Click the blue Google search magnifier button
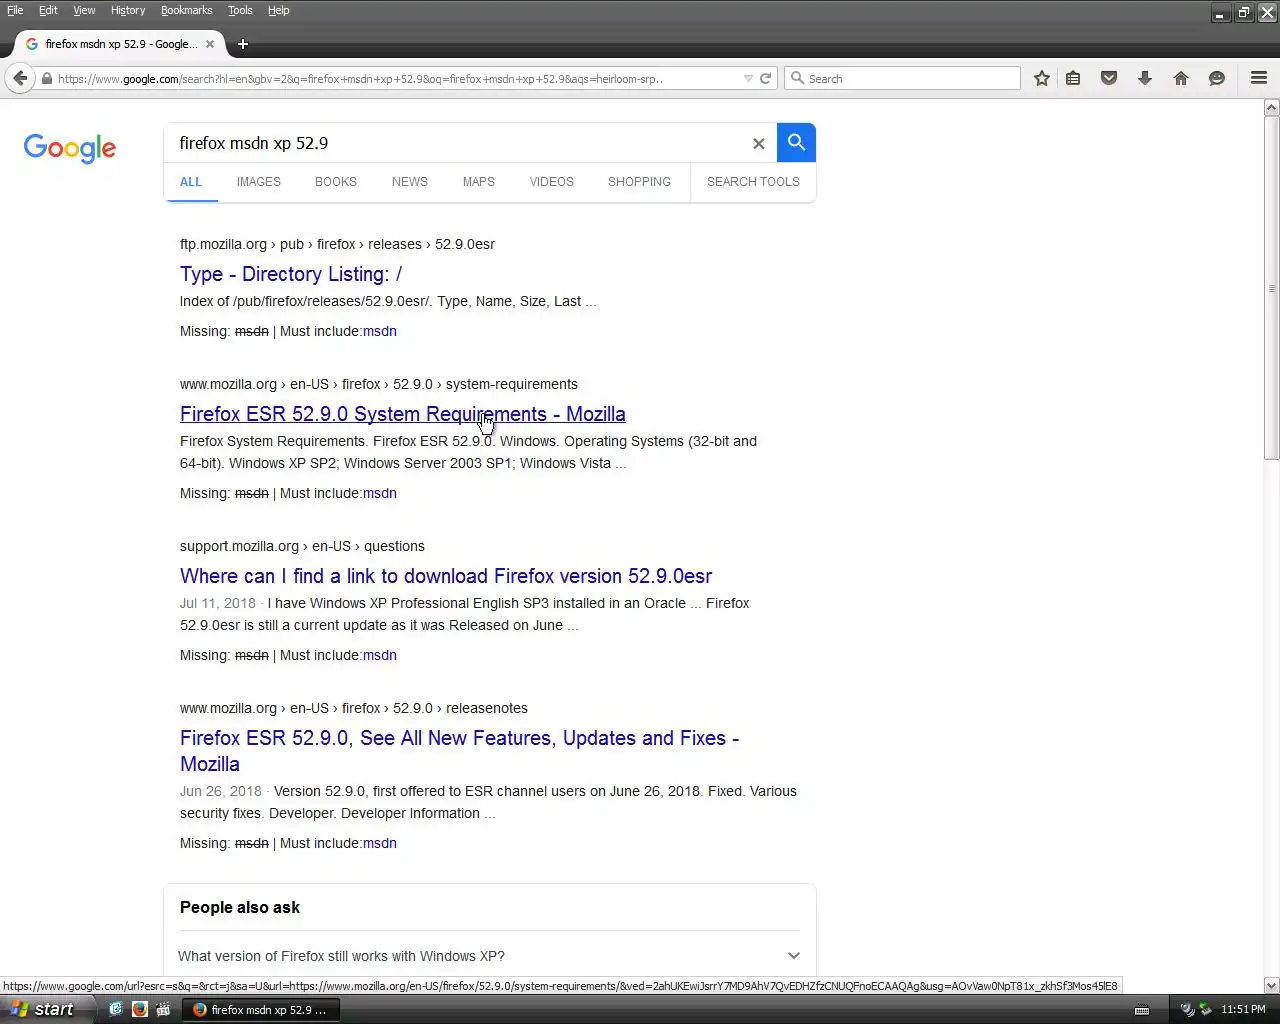The height and width of the screenshot is (1024, 1280). [796, 143]
